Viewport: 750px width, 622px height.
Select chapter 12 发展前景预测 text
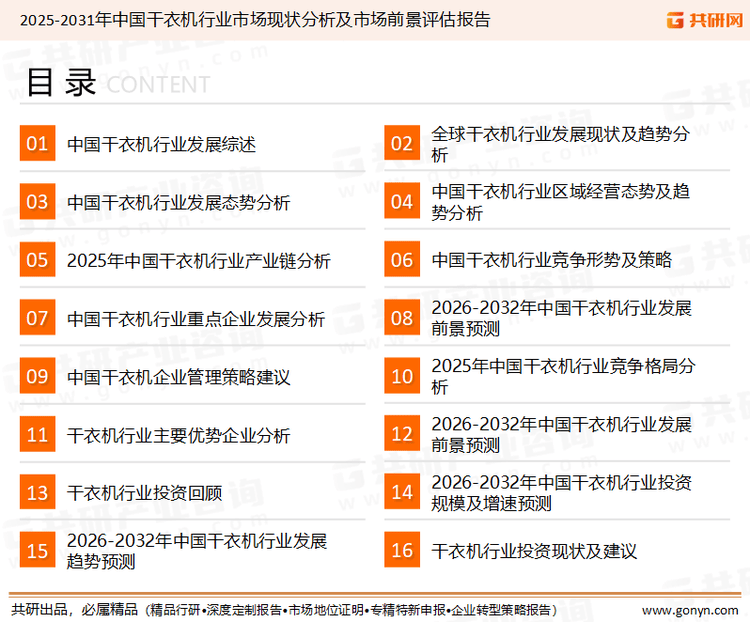point(561,434)
